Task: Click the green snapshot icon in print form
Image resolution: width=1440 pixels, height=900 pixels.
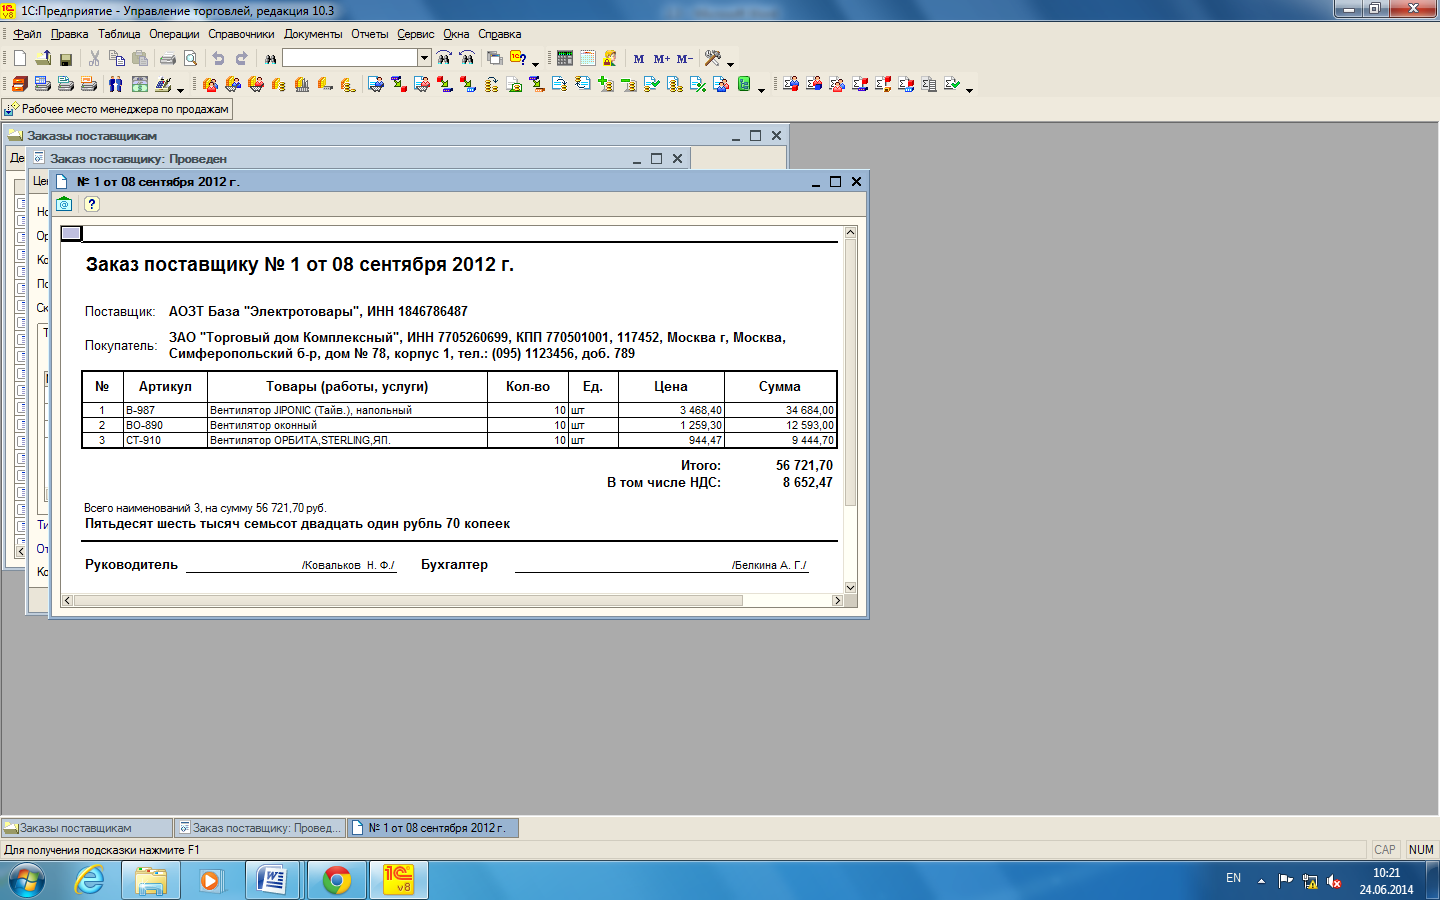Action: [x=64, y=204]
